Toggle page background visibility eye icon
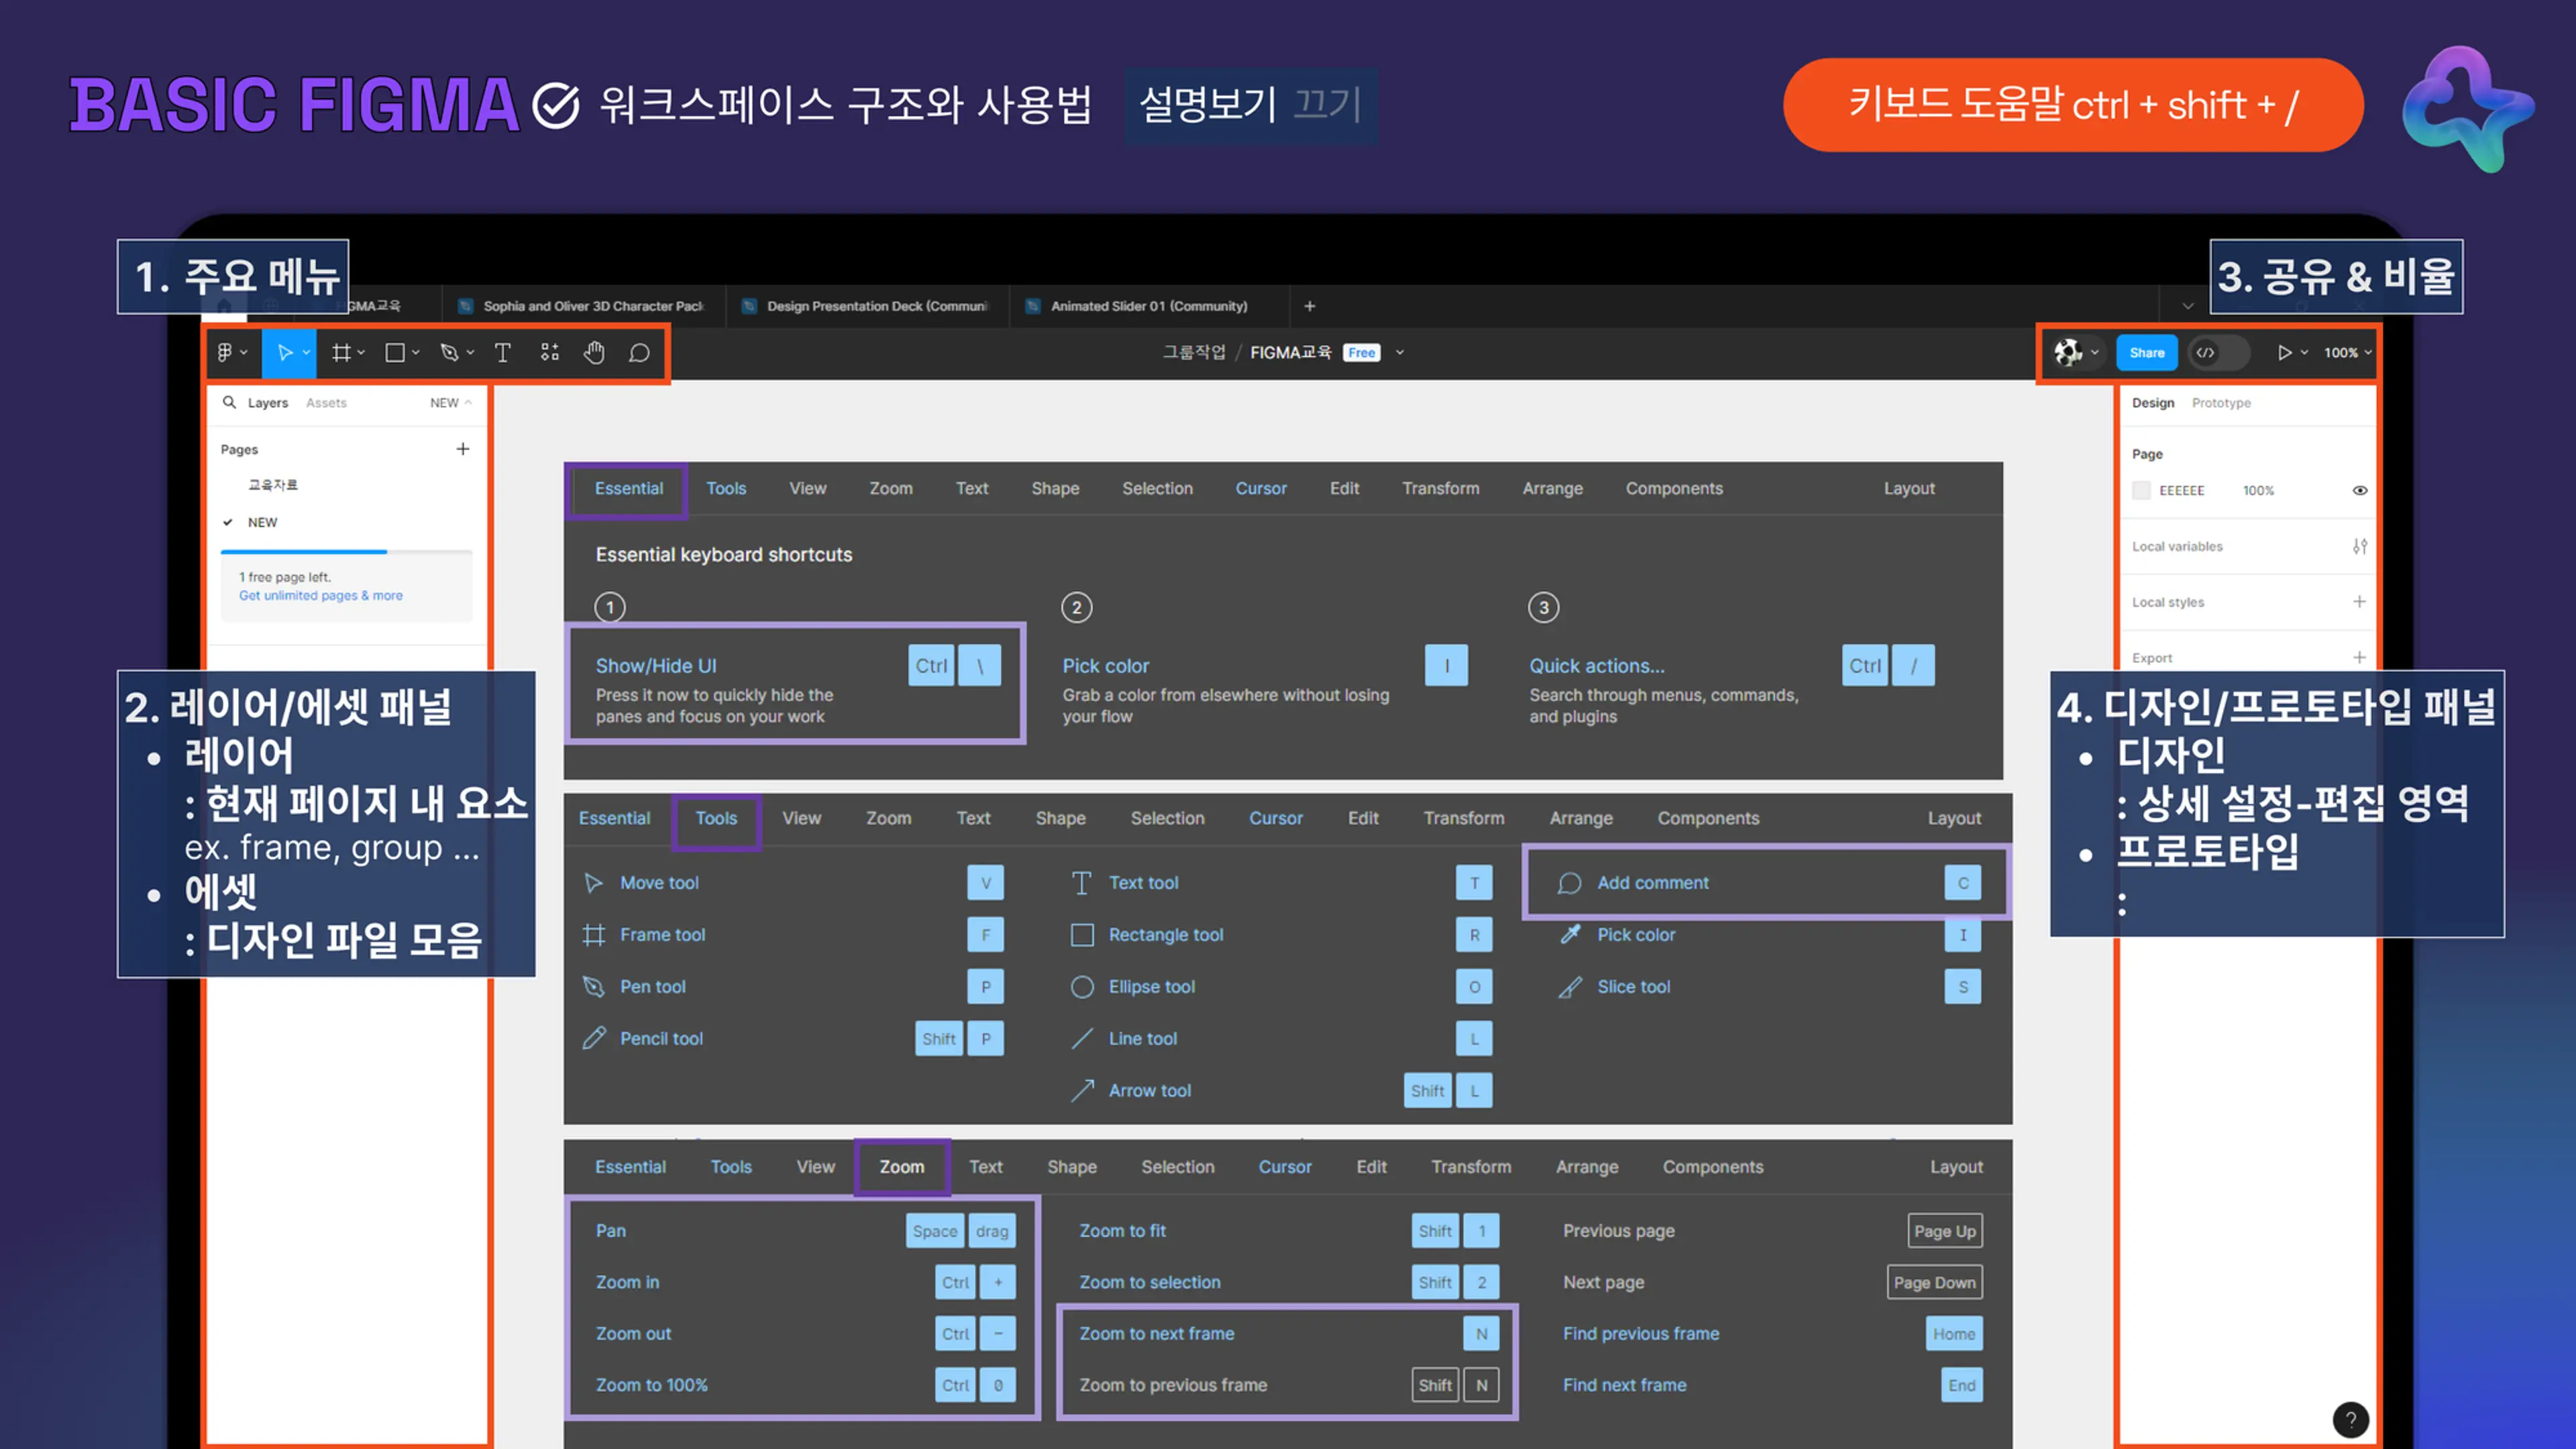 pos(2360,490)
